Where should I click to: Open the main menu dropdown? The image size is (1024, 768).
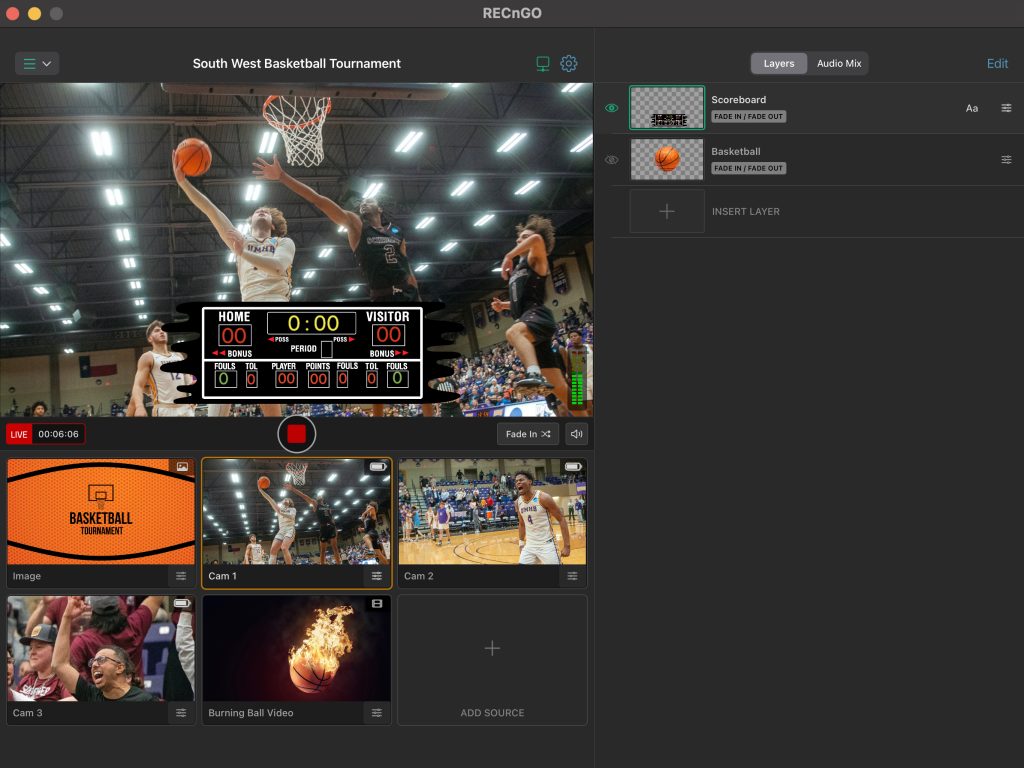pos(37,63)
